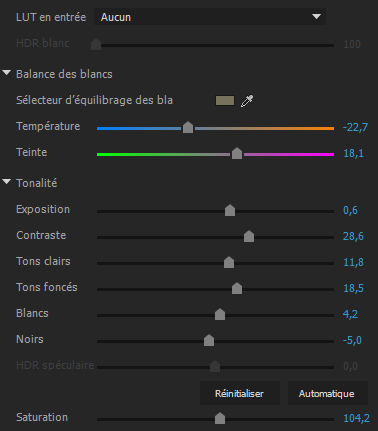This screenshot has height=431, width=378.
Task: Click the Saturation value 104,2
Action: [x=357, y=418]
